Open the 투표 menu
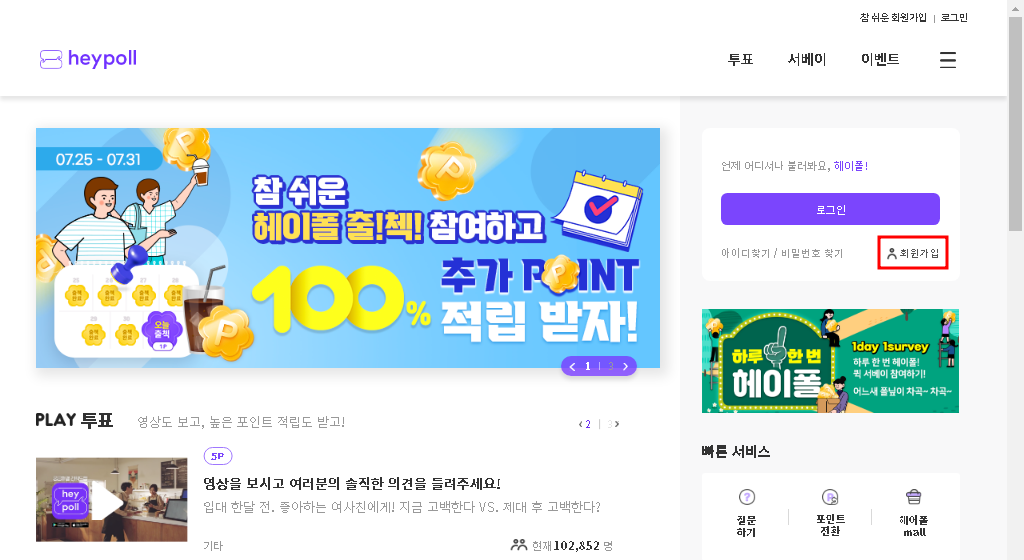 point(741,59)
